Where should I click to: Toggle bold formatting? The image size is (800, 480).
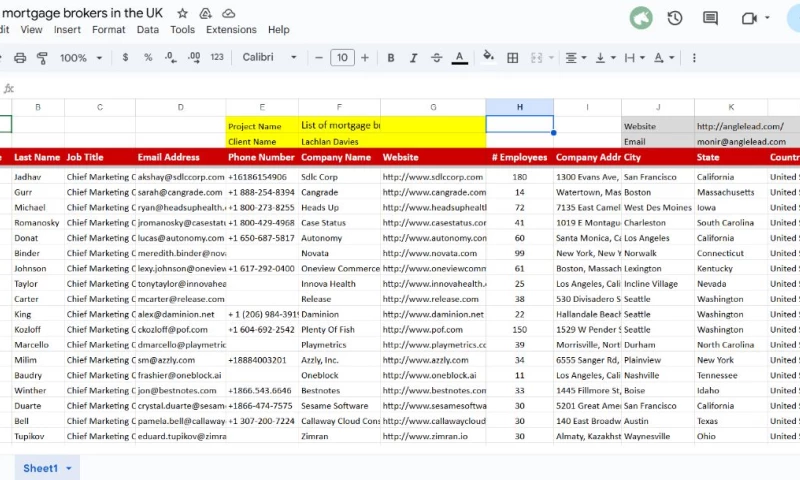tap(390, 58)
